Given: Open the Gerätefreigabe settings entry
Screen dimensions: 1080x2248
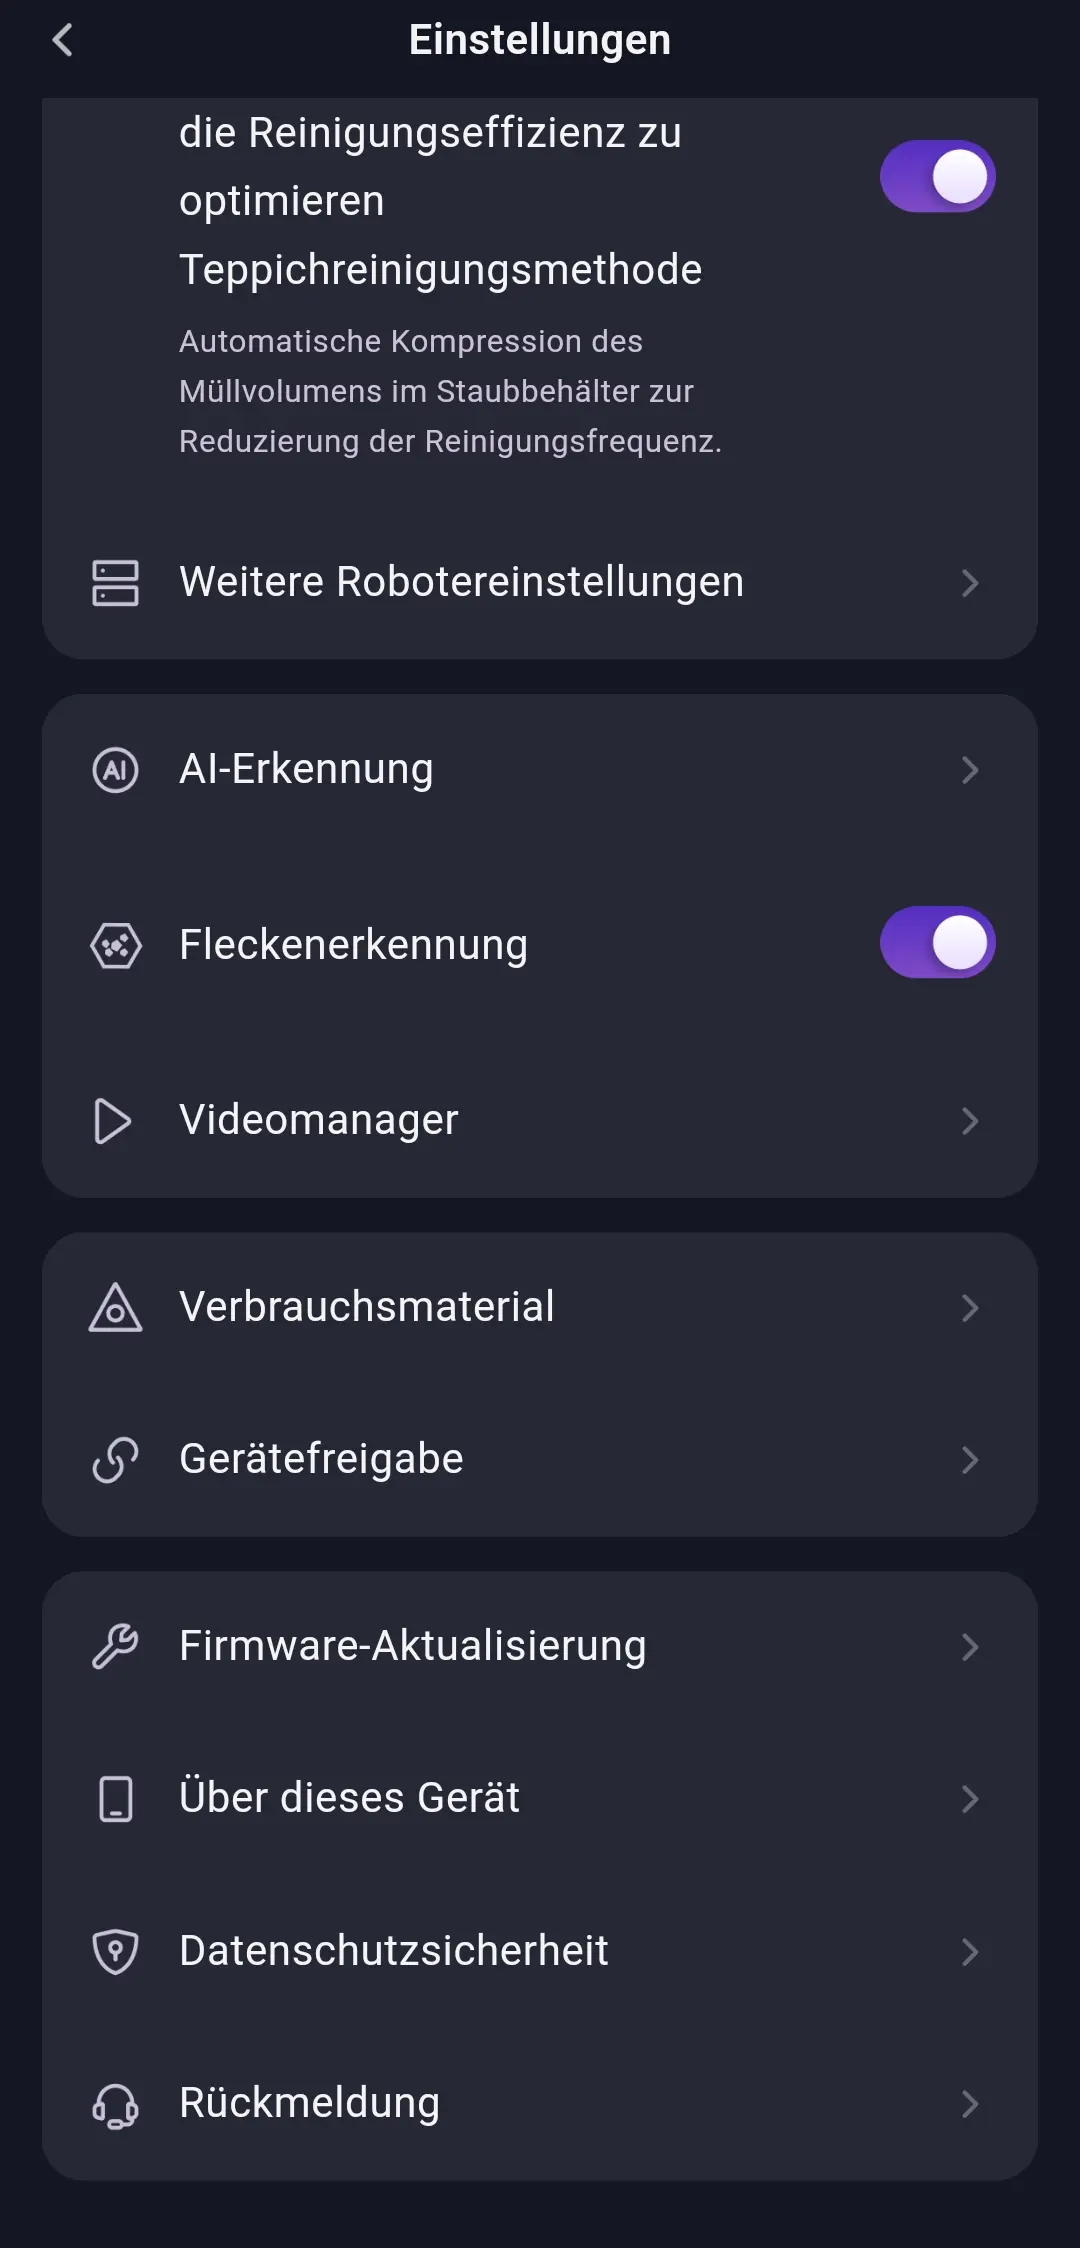Looking at the screenshot, I should coord(321,1460).
